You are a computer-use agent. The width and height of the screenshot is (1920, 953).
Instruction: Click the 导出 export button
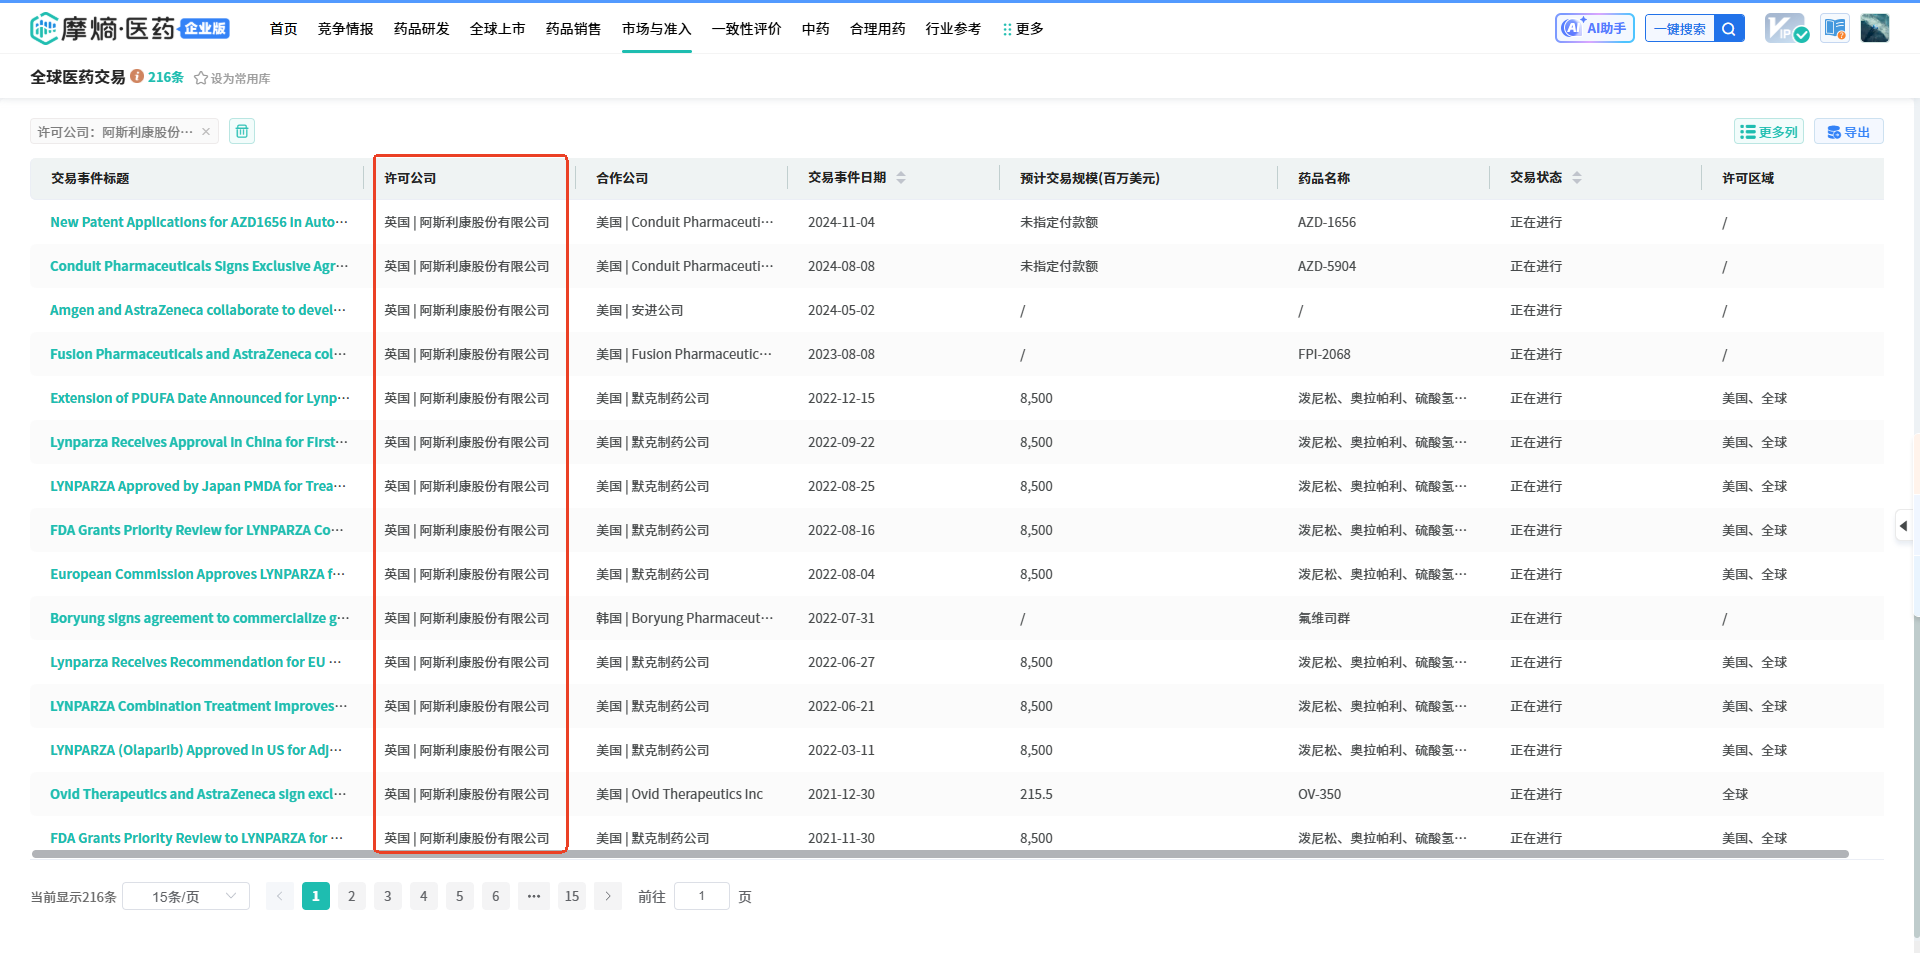[x=1848, y=131]
